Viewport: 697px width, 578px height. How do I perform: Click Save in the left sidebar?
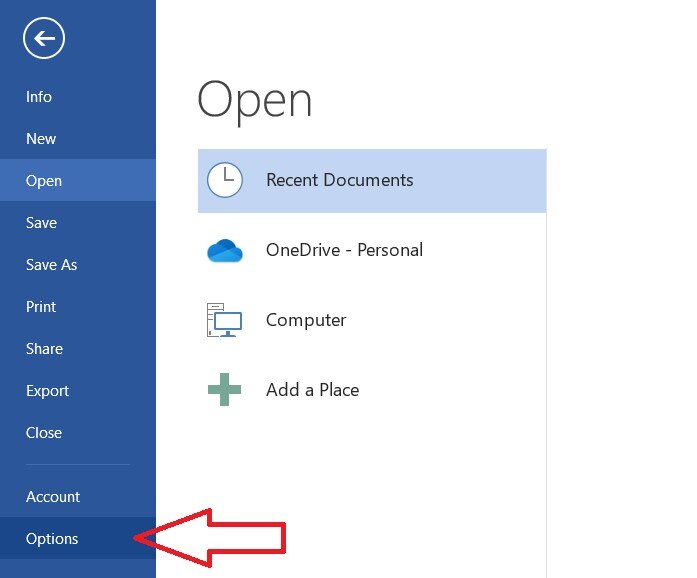click(x=41, y=223)
